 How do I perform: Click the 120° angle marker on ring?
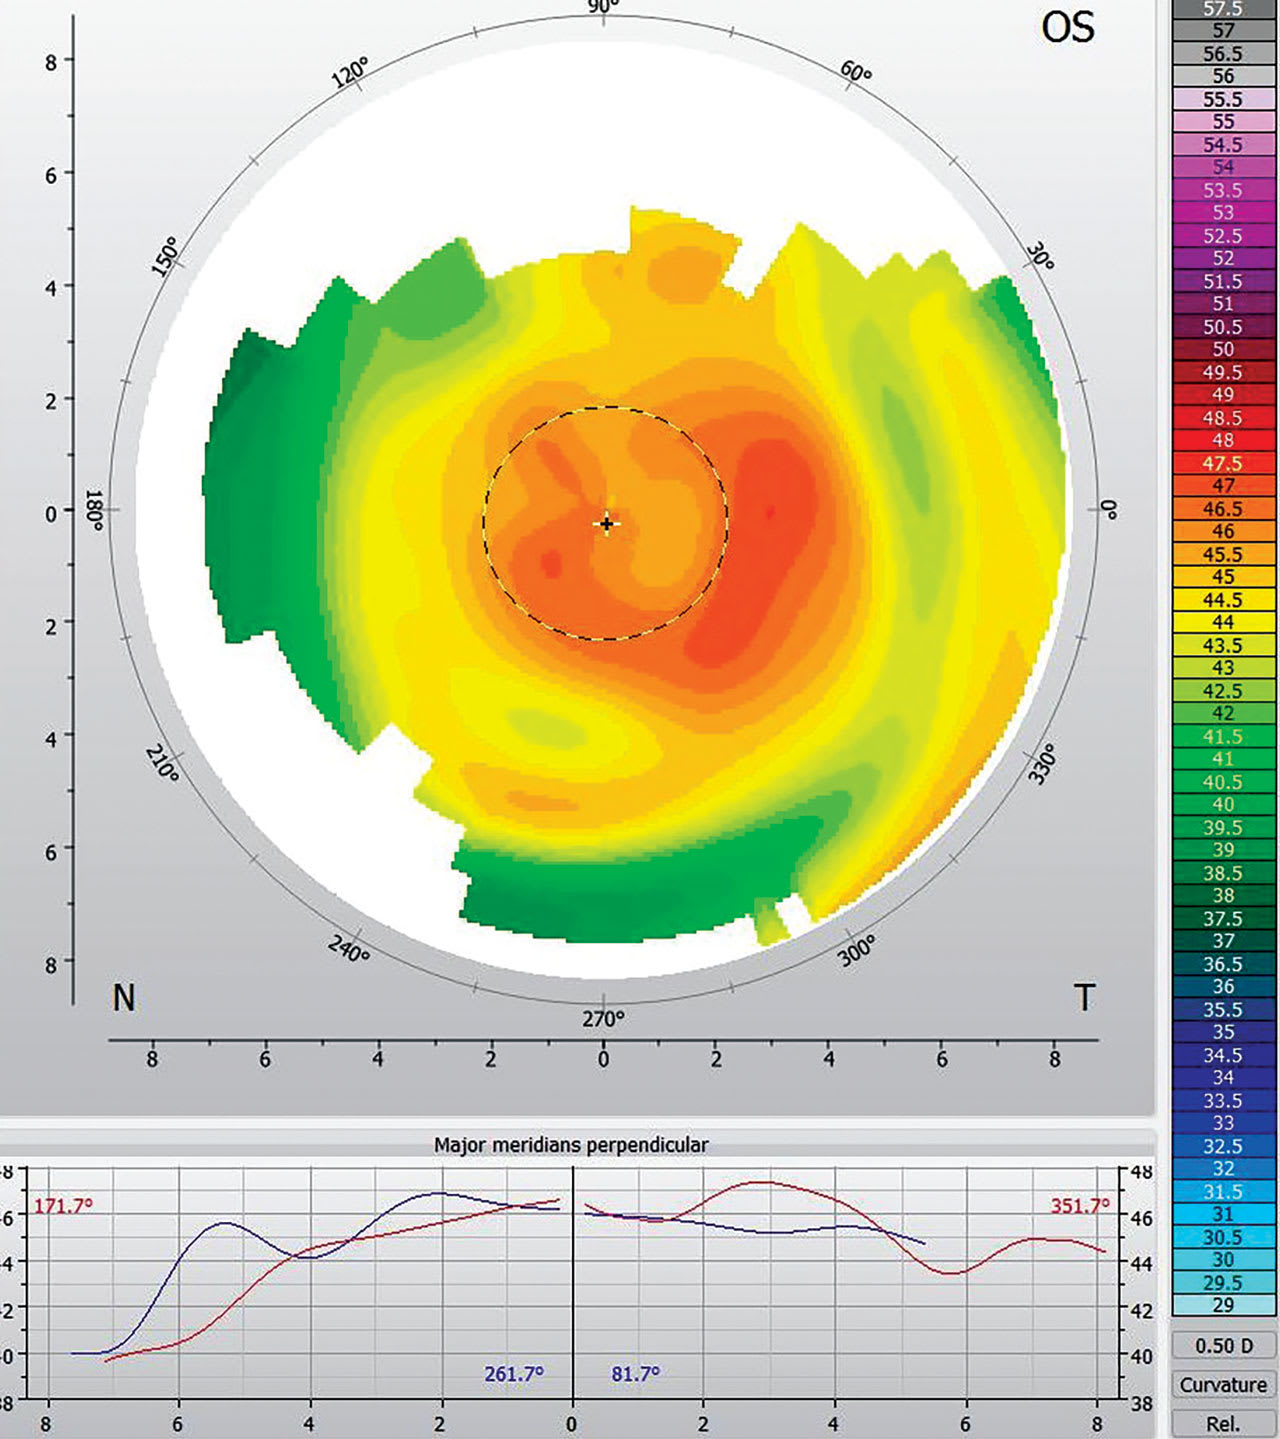pyautogui.click(x=351, y=73)
